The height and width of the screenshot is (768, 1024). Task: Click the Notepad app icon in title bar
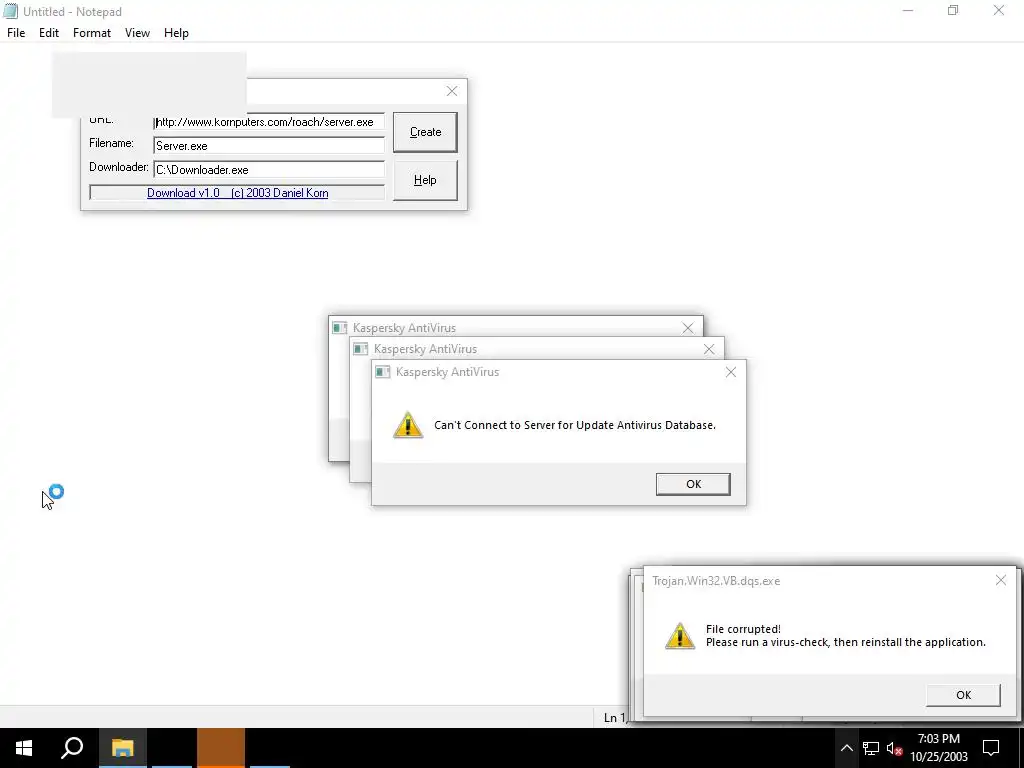[10, 11]
